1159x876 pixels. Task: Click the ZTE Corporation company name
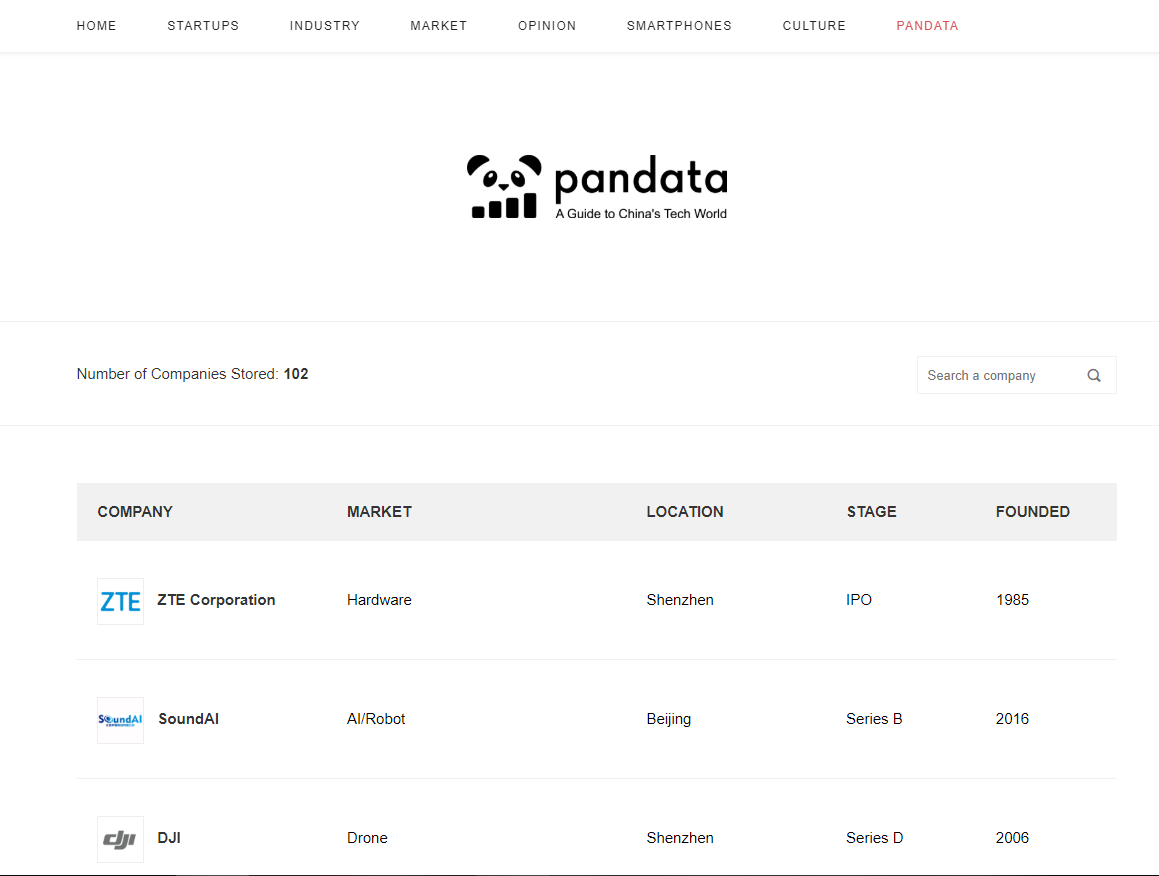pyautogui.click(x=216, y=600)
